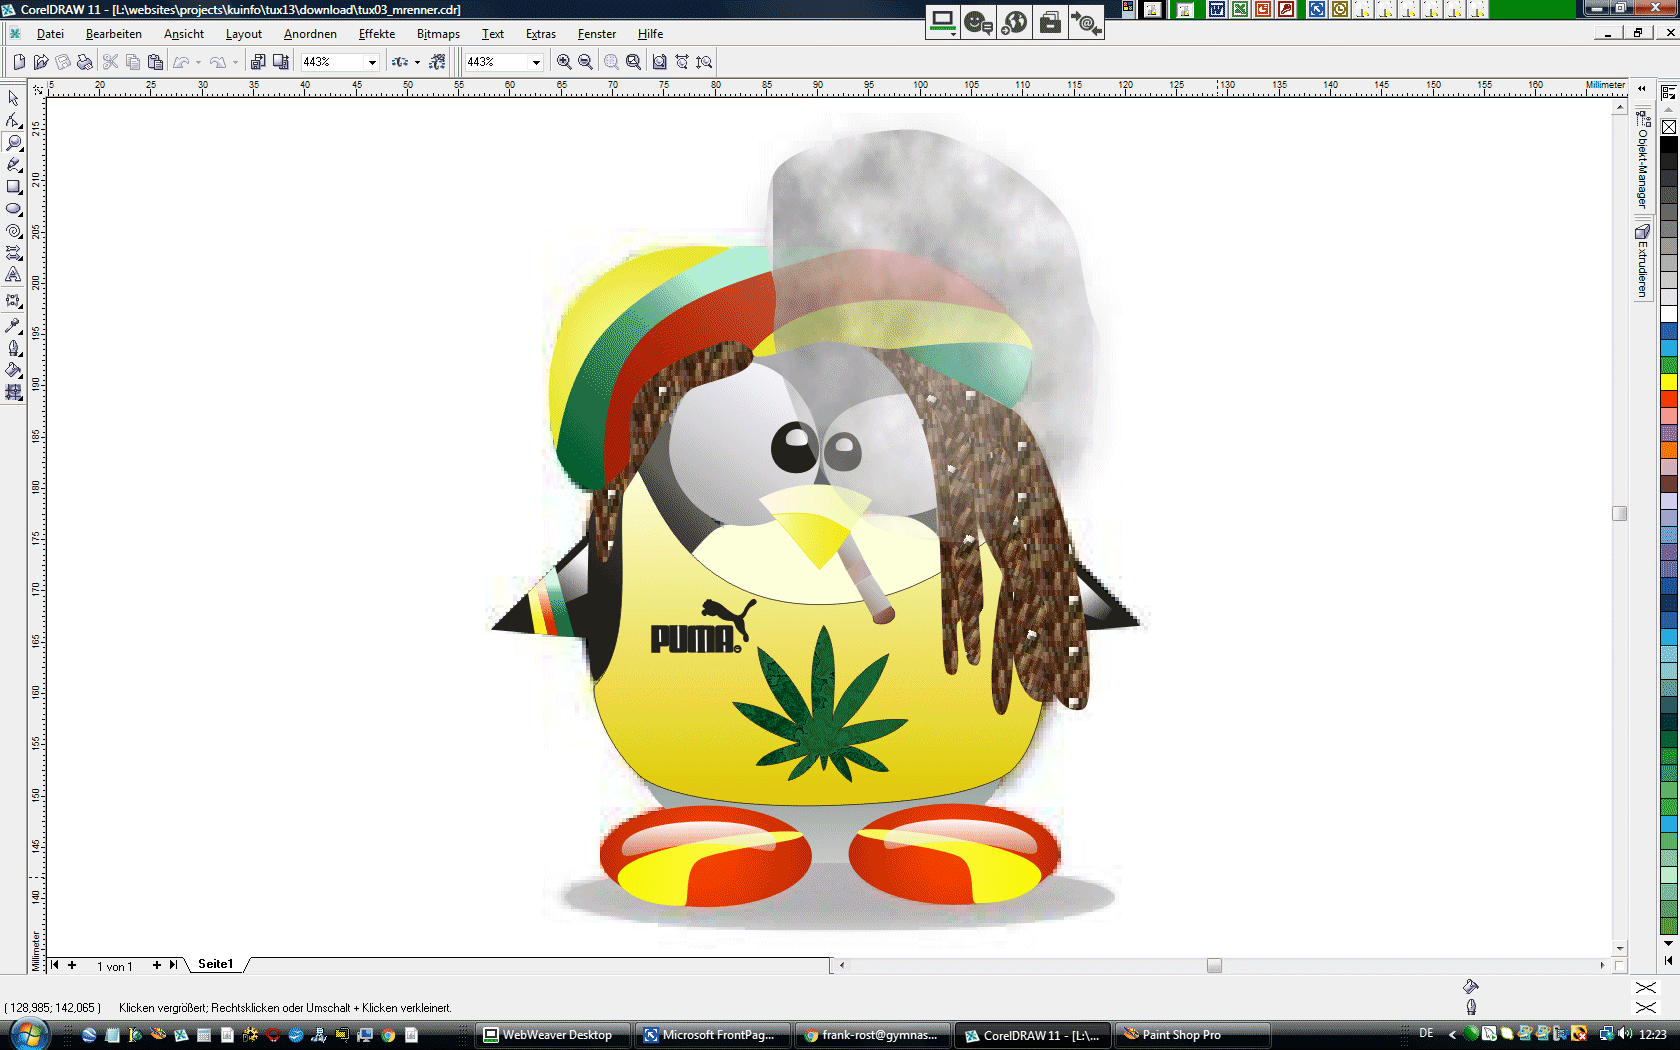
Task: Select the Interactive Mesh Fill tool
Action: click(x=13, y=392)
